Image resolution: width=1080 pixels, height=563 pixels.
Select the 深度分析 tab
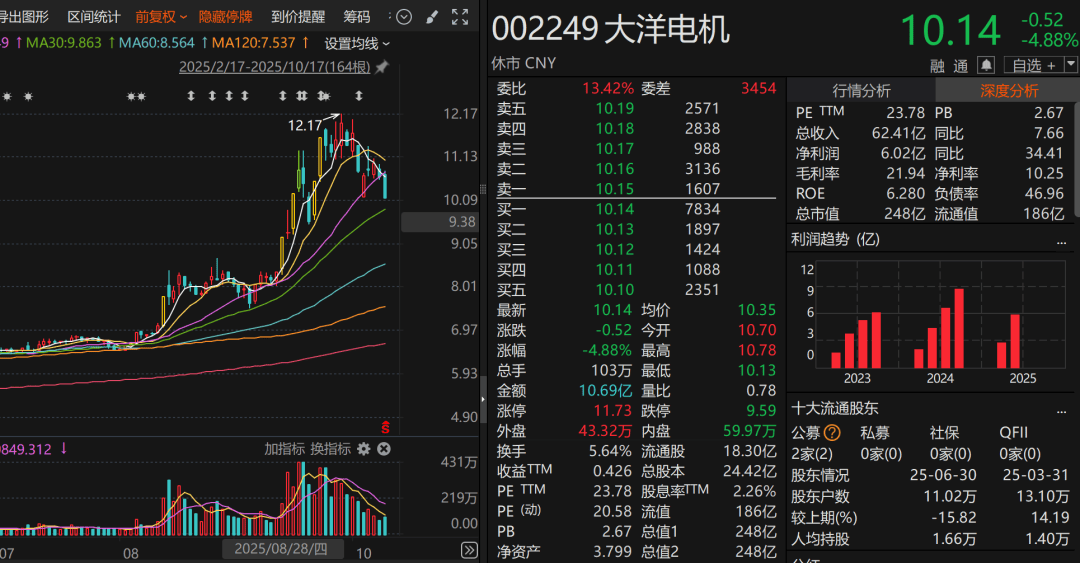(x=1008, y=90)
